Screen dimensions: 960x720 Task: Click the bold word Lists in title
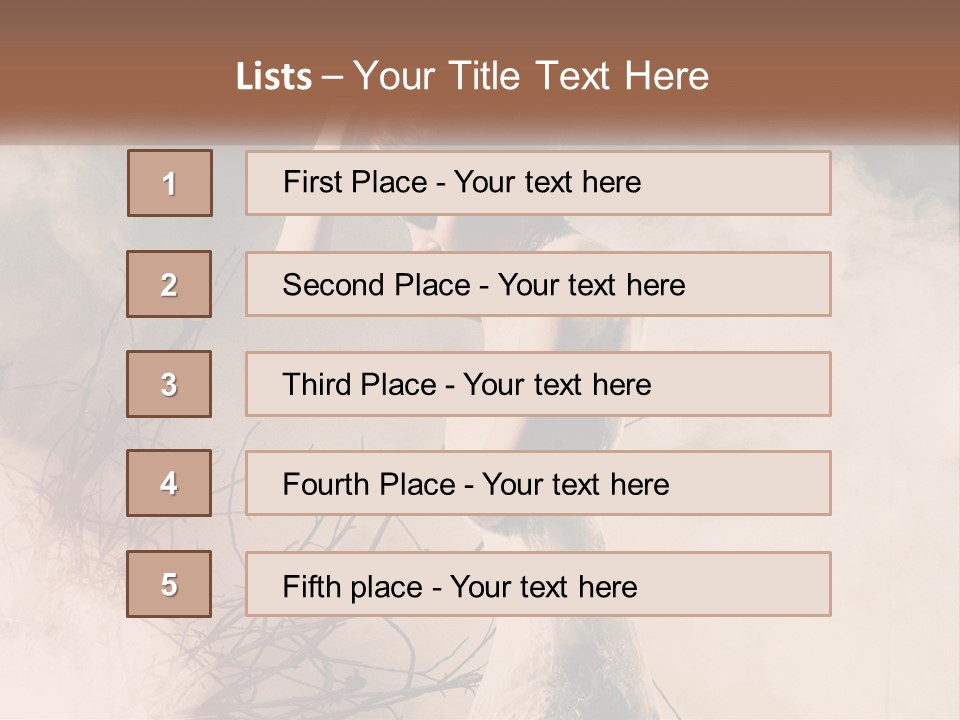(274, 77)
